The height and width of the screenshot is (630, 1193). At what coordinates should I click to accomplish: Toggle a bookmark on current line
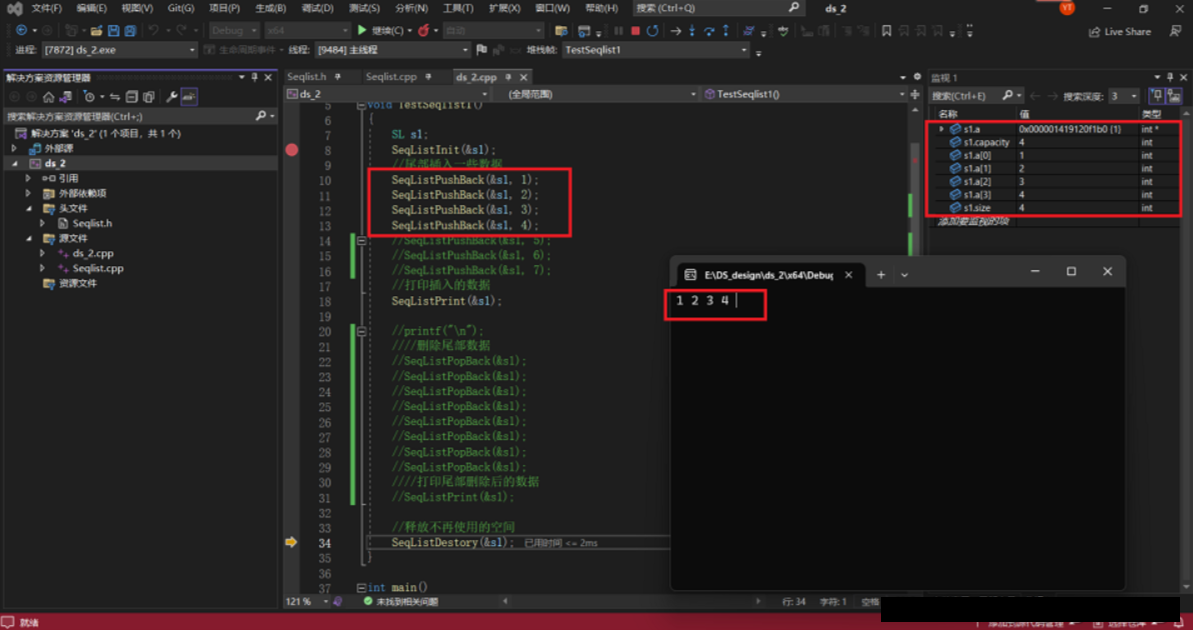886,30
